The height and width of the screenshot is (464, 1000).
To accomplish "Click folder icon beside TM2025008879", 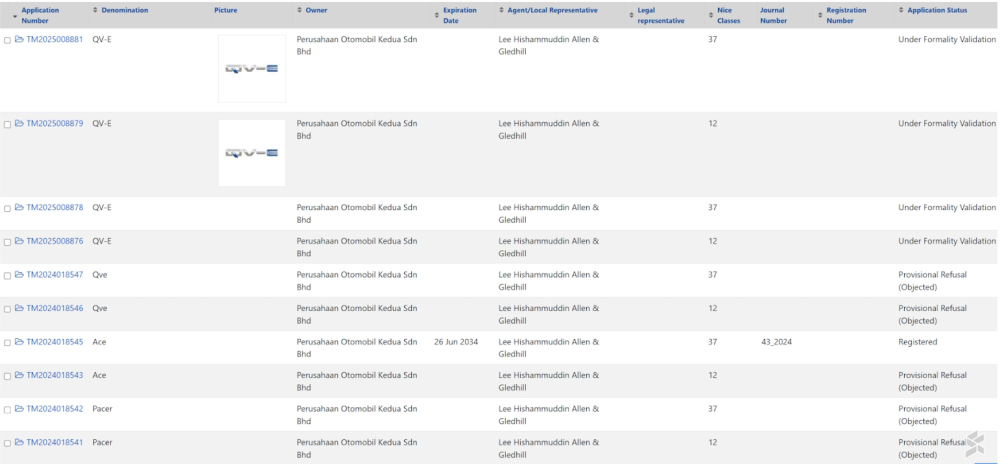I will tap(19, 124).
